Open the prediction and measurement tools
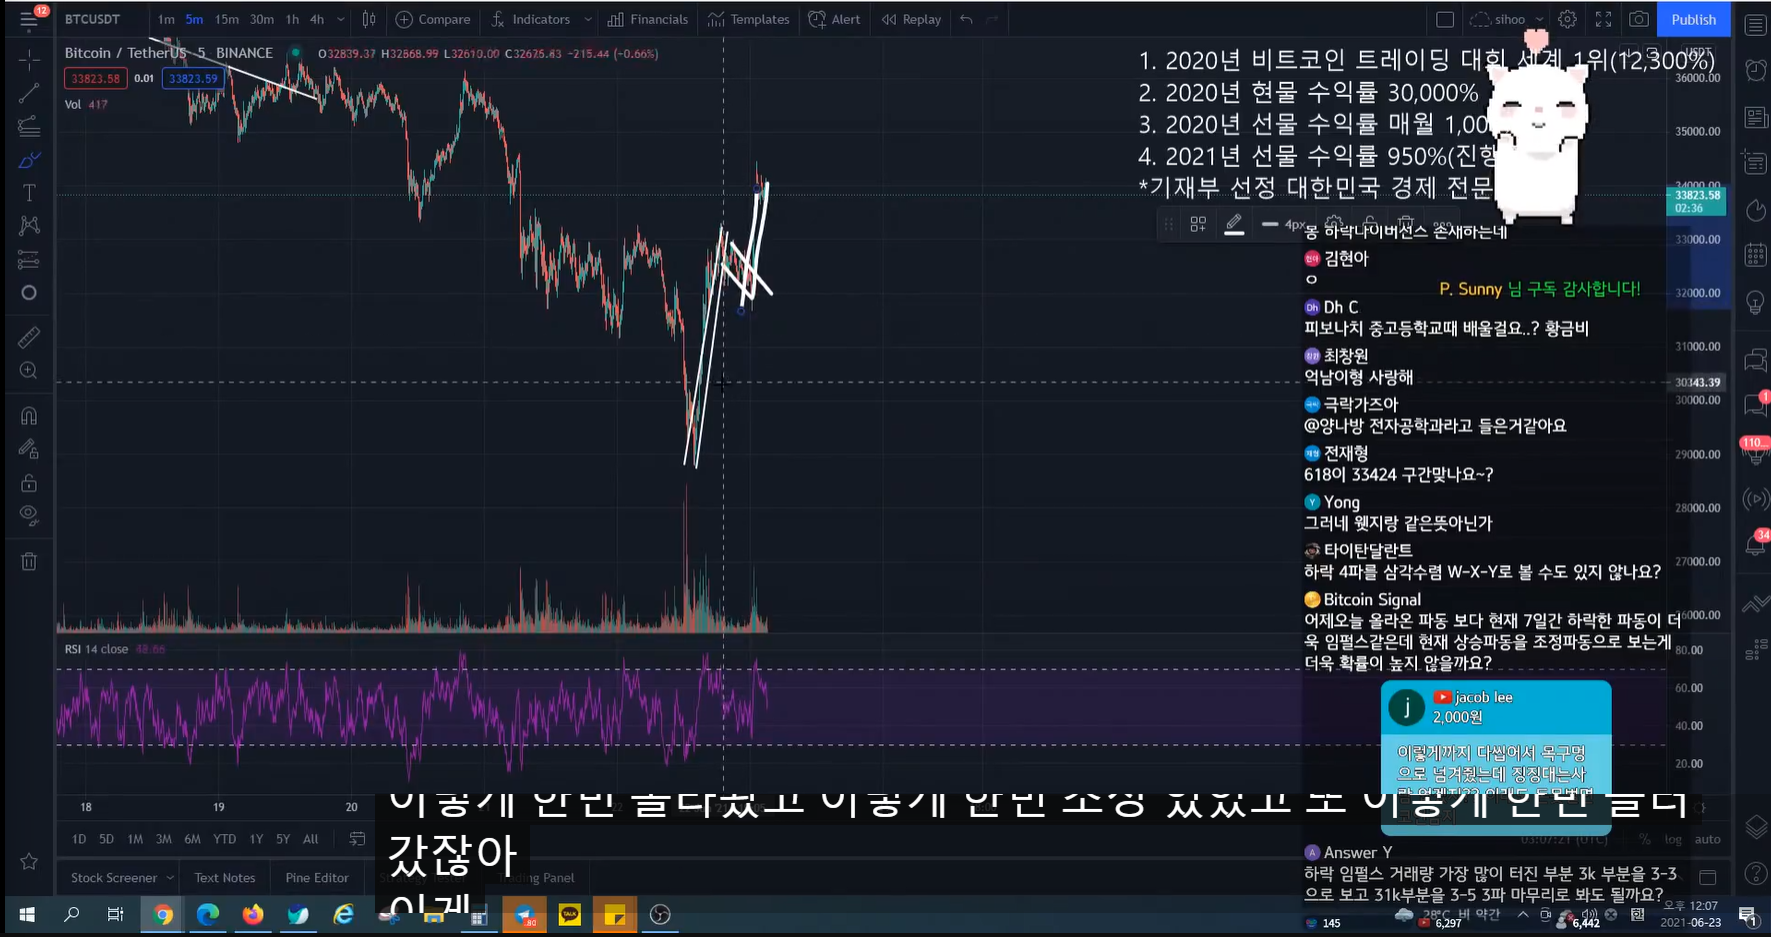This screenshot has height=937, width=1771. (x=29, y=260)
